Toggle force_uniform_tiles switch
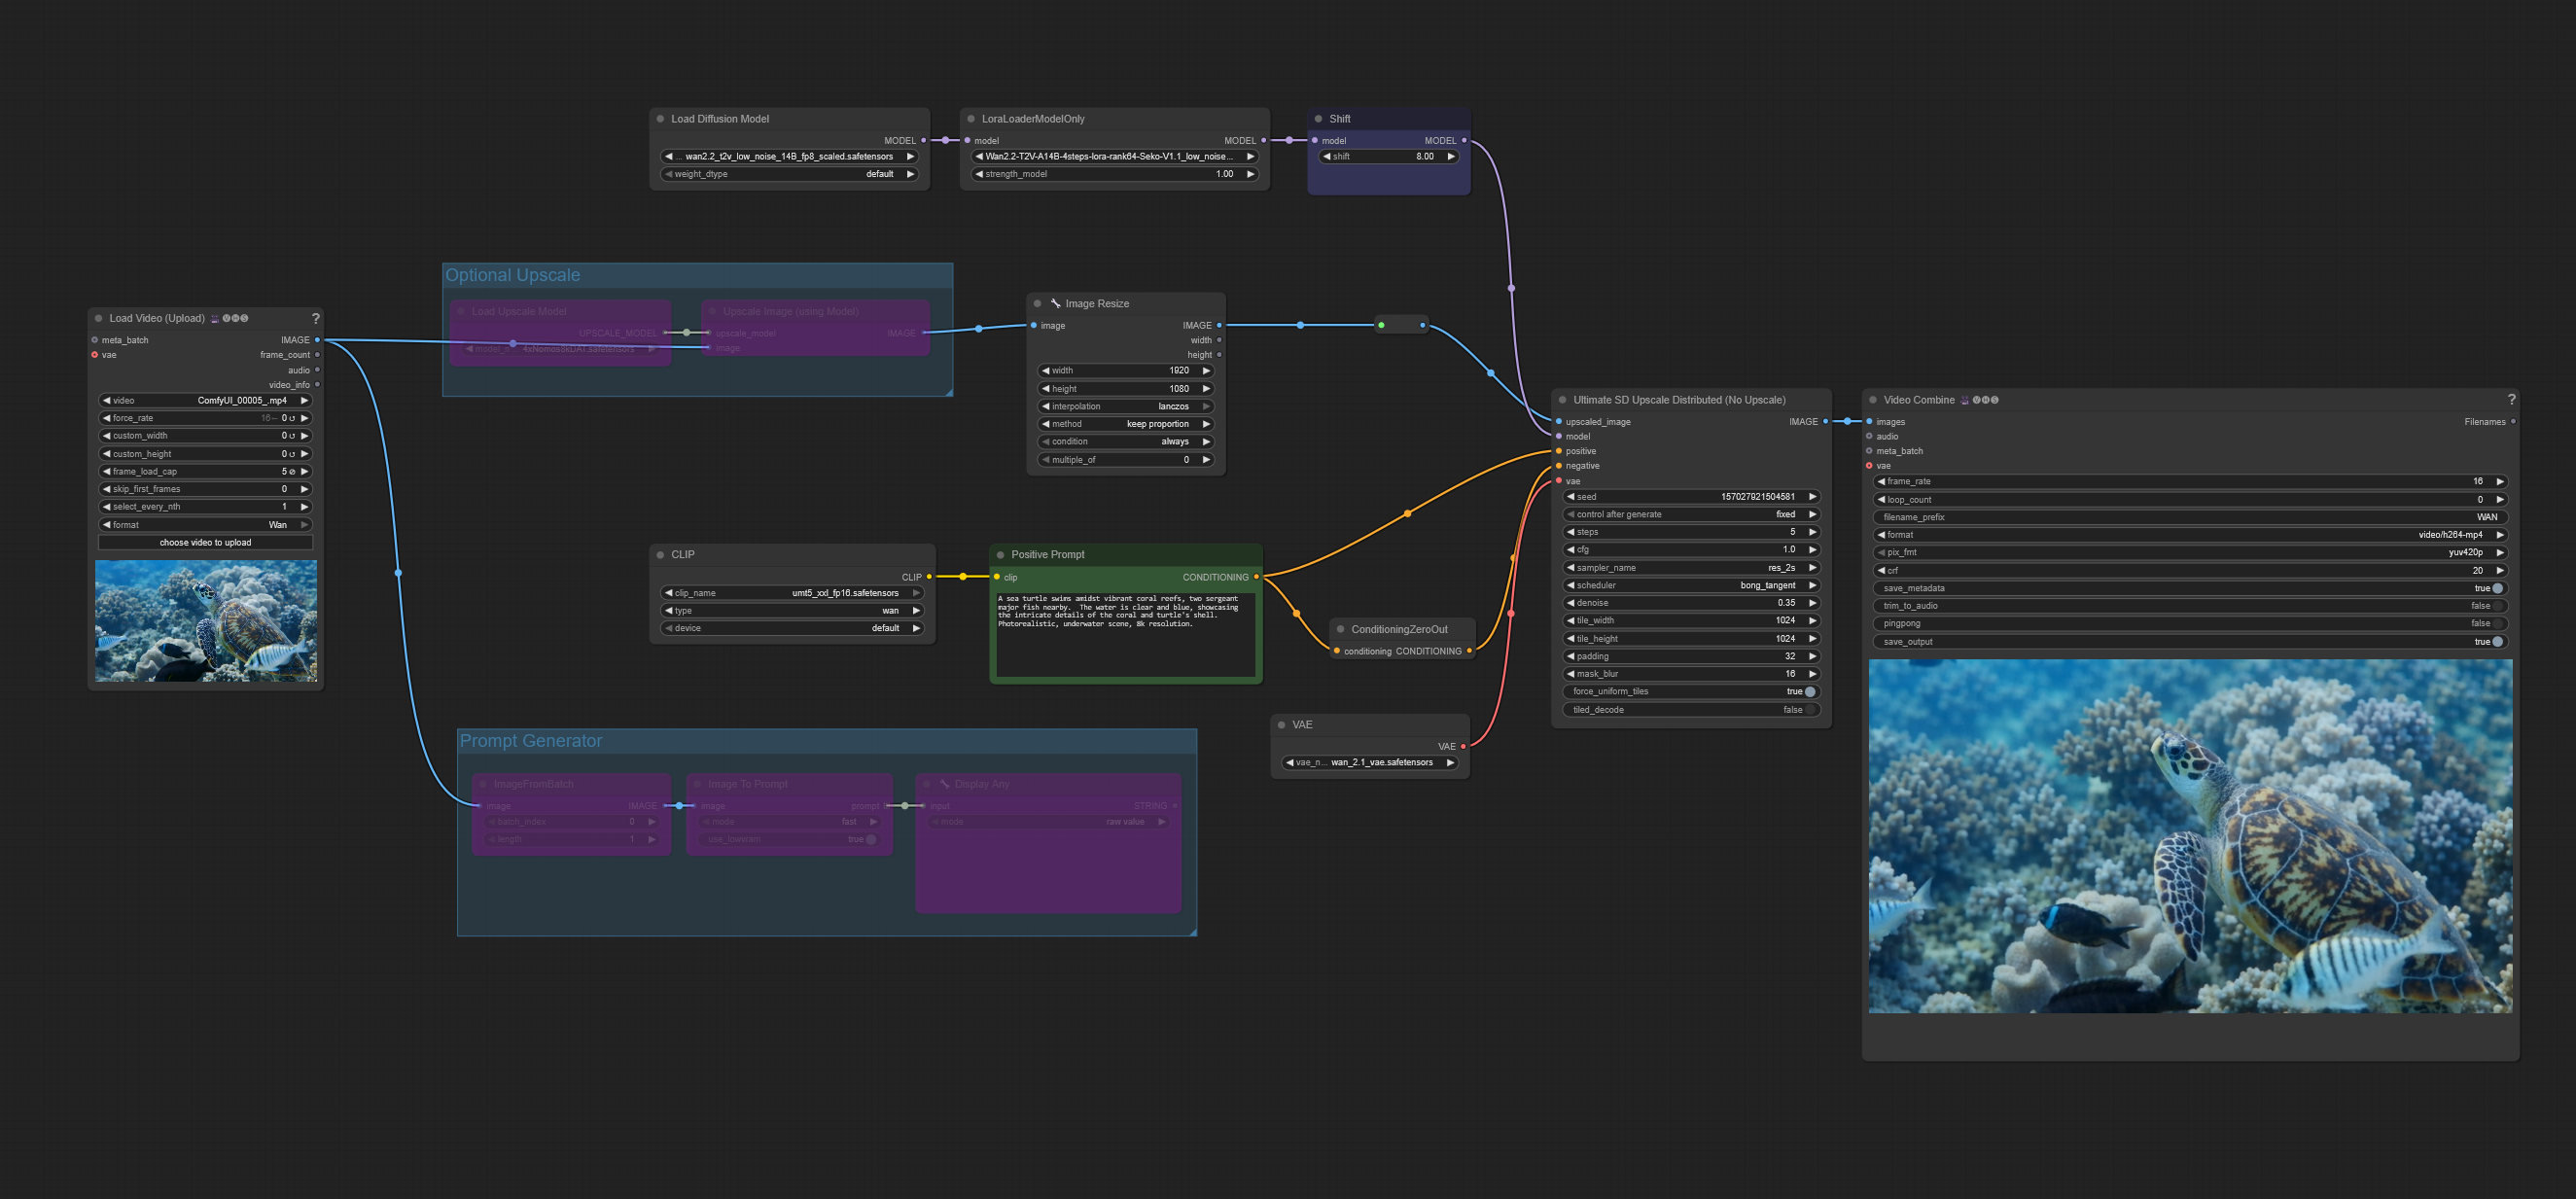This screenshot has height=1199, width=2576. 1809,692
